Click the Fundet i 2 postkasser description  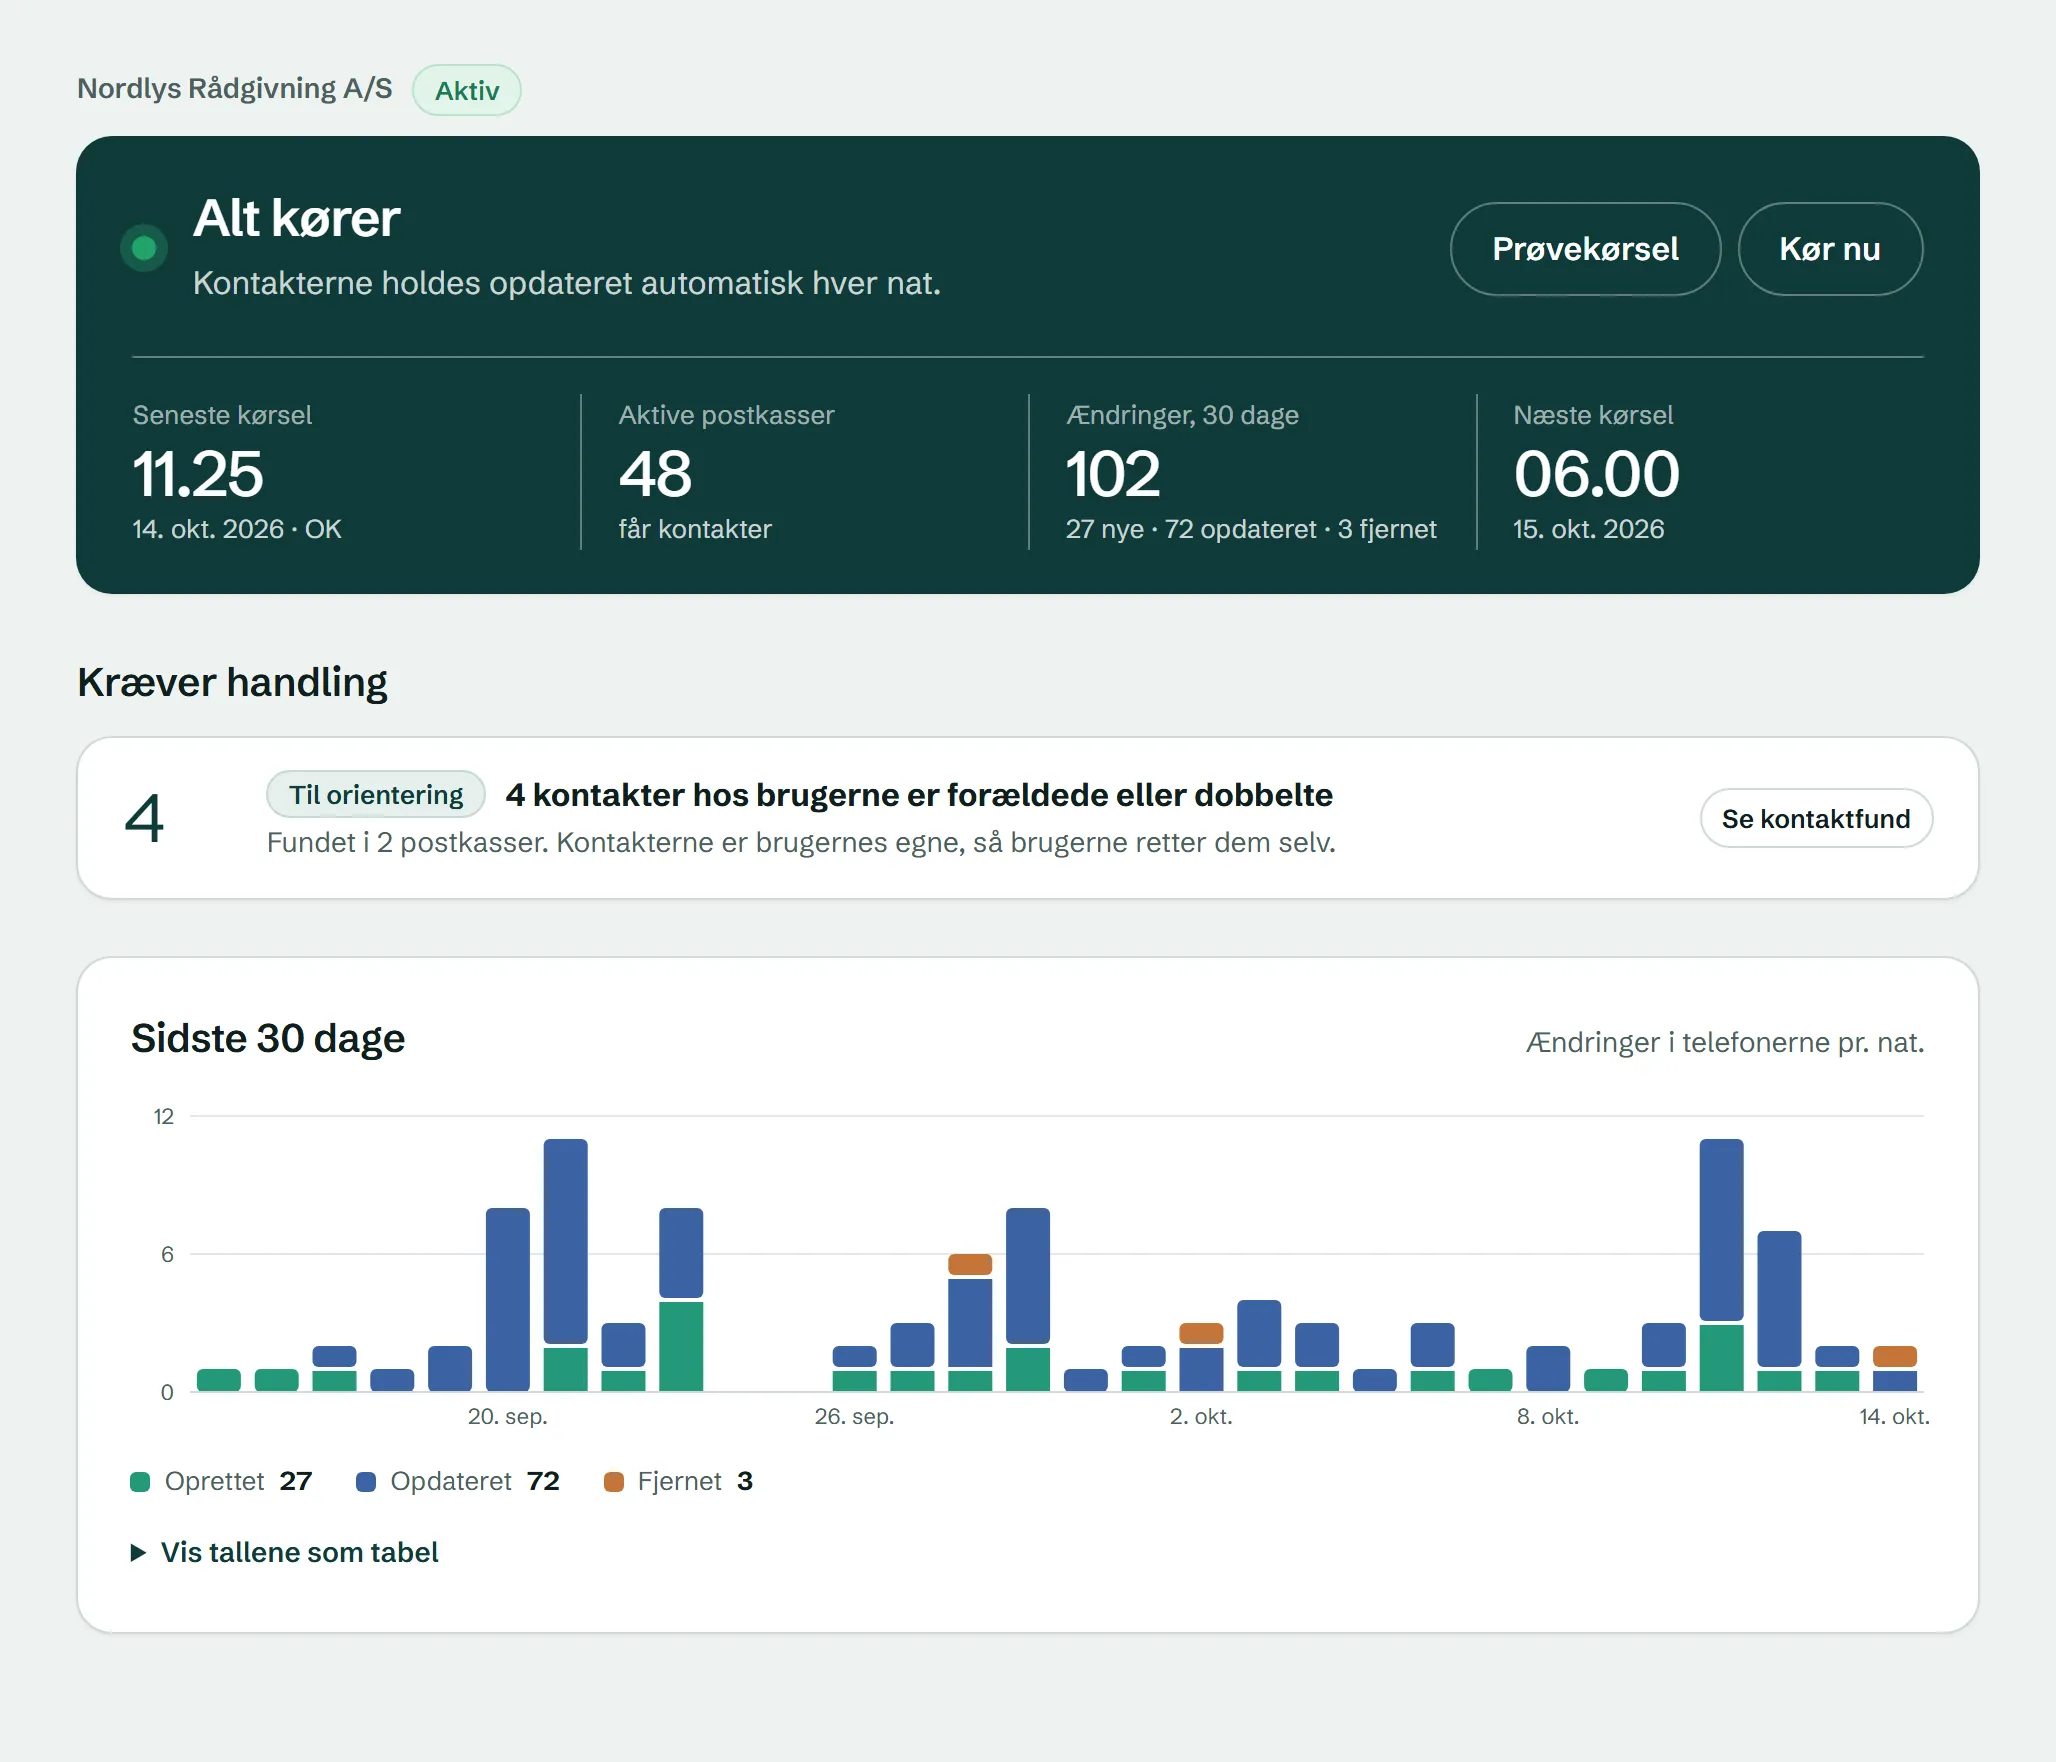(x=801, y=843)
